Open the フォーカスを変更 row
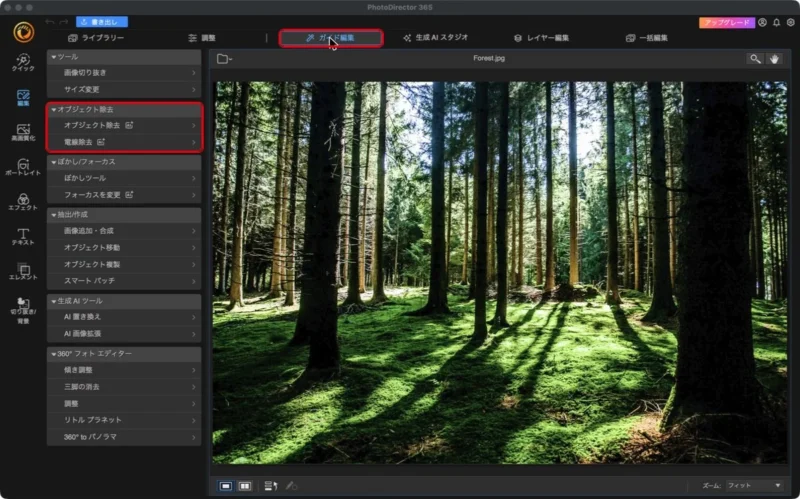The image size is (800, 499). (124, 194)
